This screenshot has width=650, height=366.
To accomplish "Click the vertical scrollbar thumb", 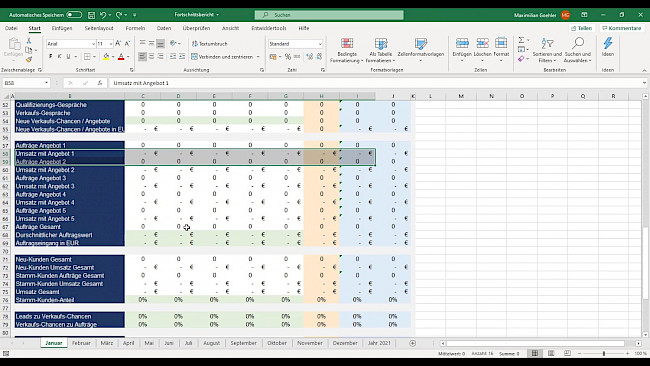I will [645, 263].
